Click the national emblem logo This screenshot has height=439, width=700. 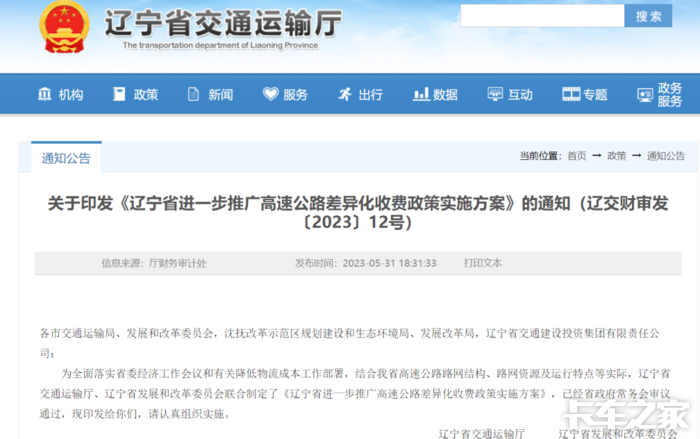(x=64, y=27)
